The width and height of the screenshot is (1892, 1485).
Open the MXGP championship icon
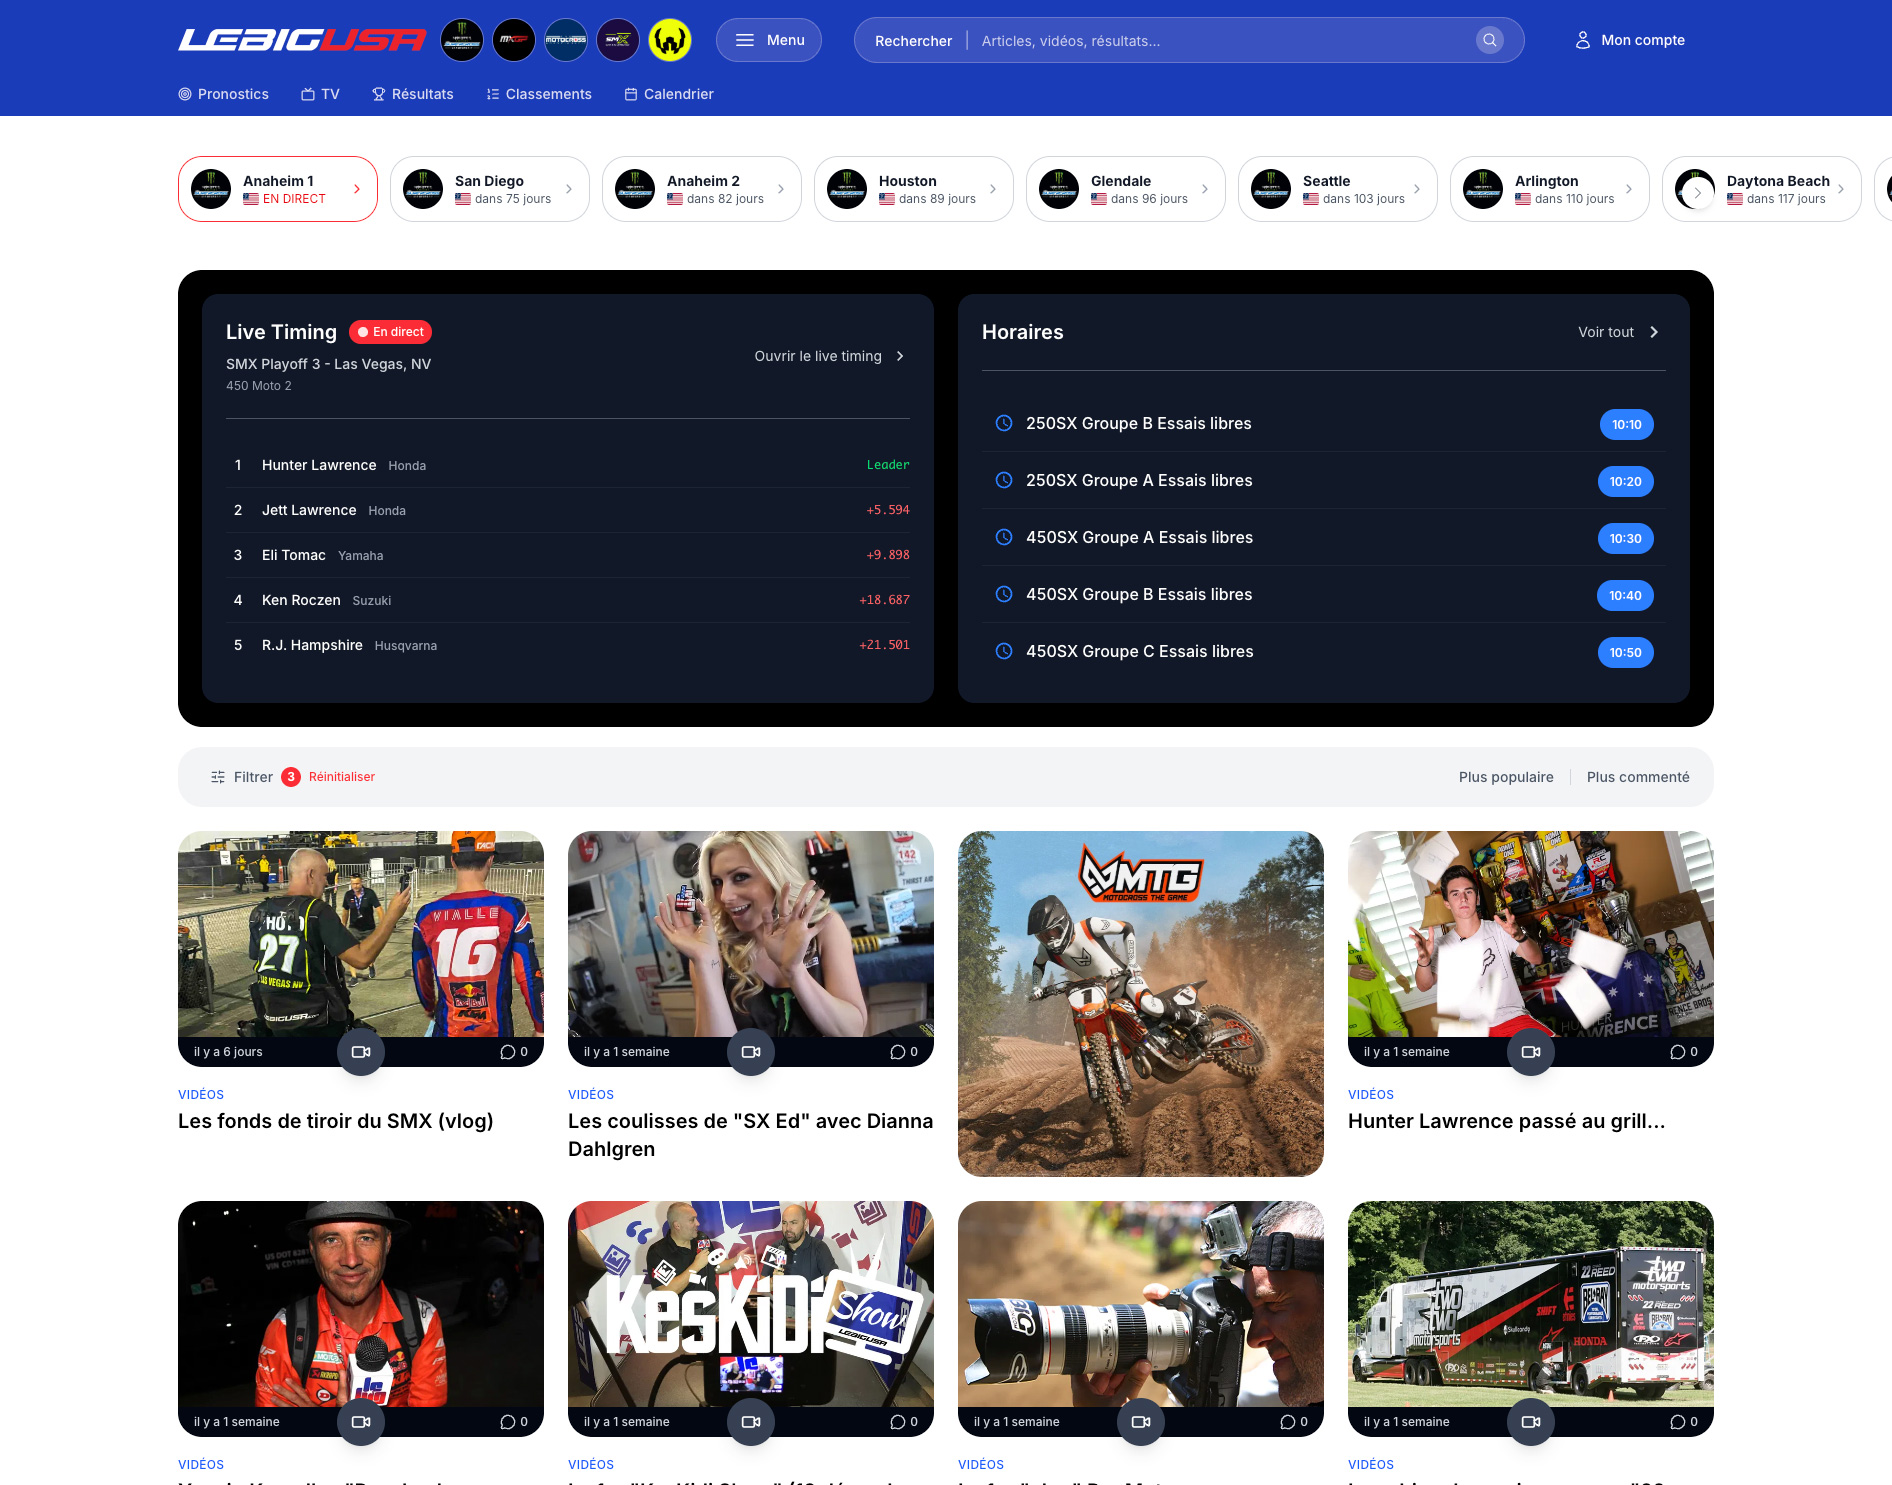coord(514,40)
